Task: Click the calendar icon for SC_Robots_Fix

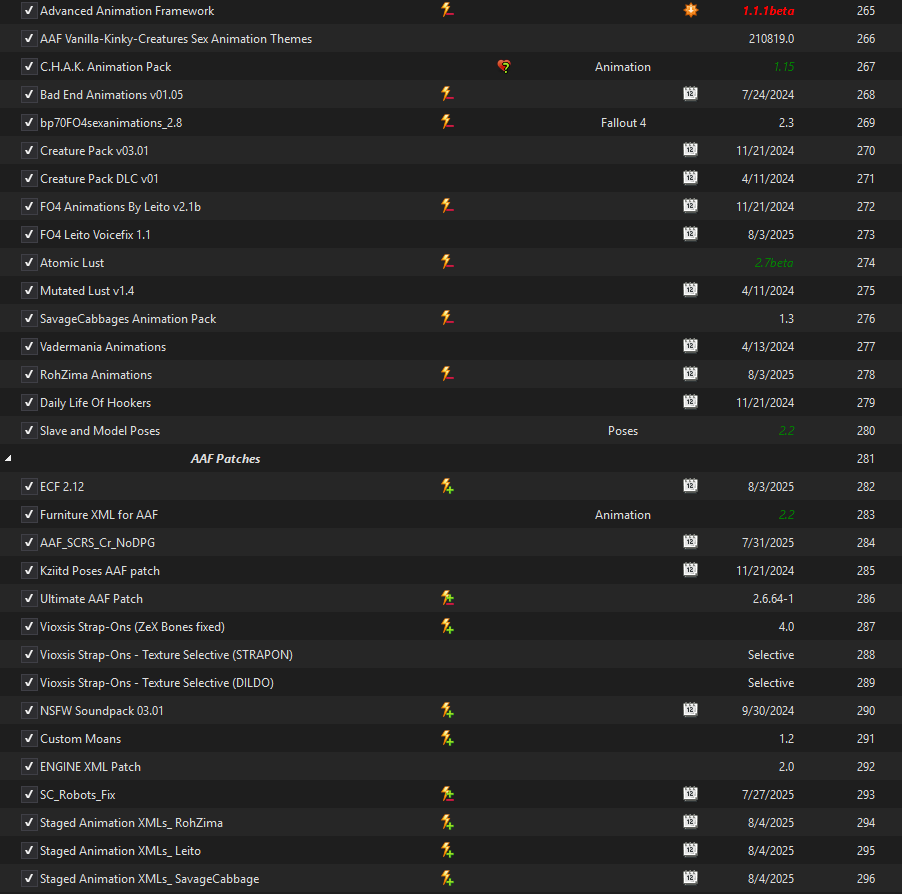Action: coord(690,794)
